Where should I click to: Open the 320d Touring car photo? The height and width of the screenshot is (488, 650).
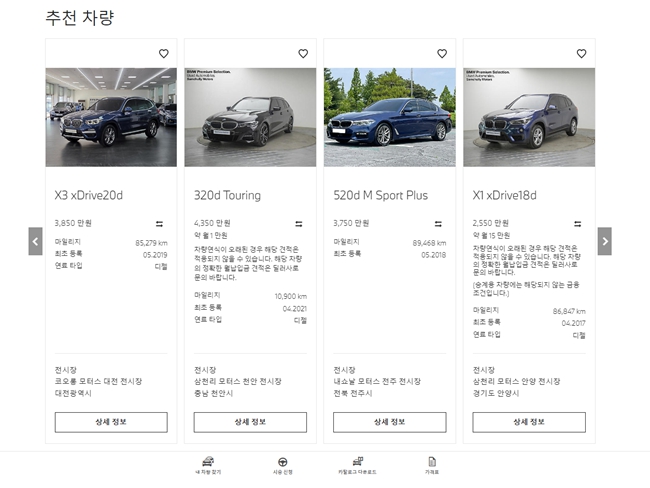pyautogui.click(x=250, y=117)
